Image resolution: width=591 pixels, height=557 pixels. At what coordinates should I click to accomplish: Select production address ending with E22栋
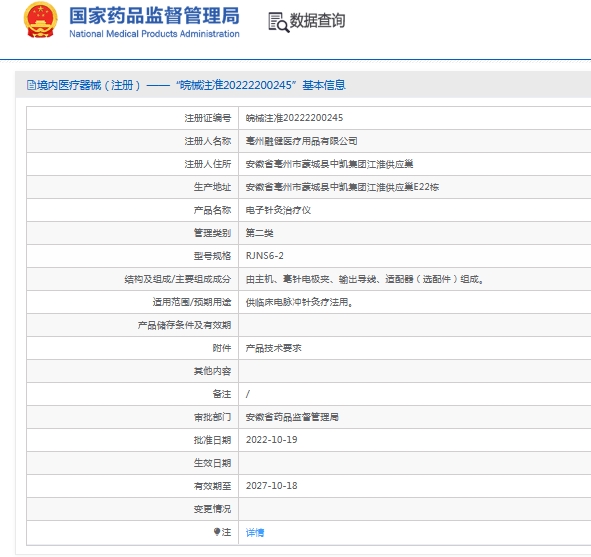click(x=342, y=187)
